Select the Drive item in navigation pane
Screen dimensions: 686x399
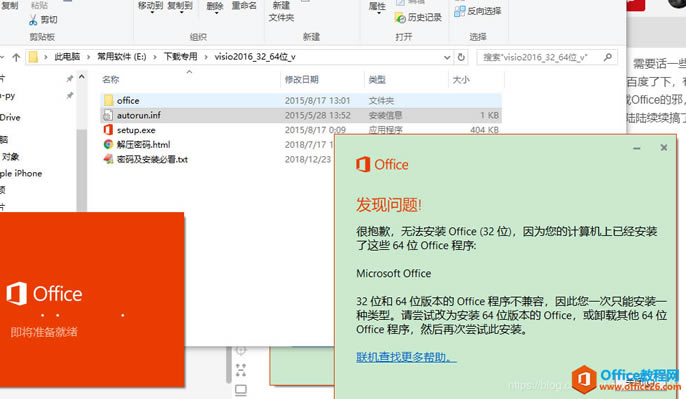point(10,117)
